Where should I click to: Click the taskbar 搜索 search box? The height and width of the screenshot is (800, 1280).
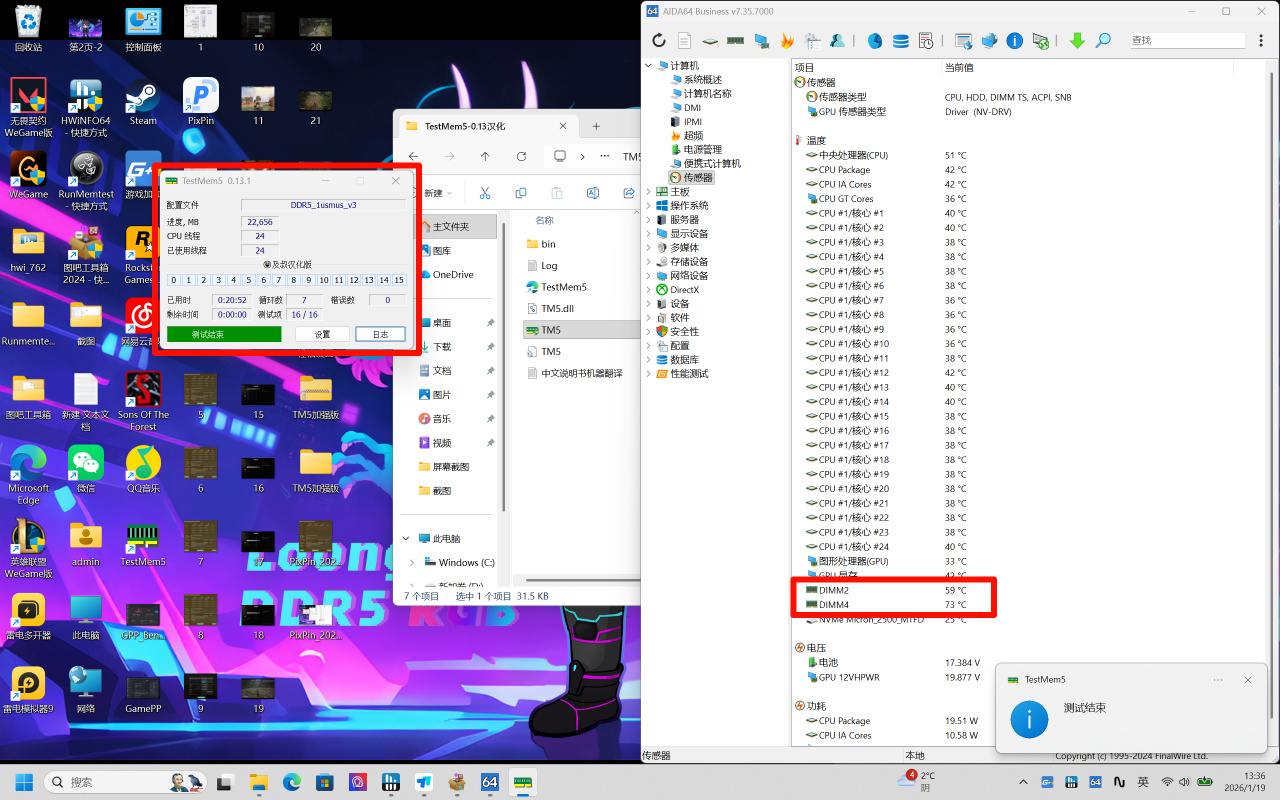pyautogui.click(x=126, y=782)
